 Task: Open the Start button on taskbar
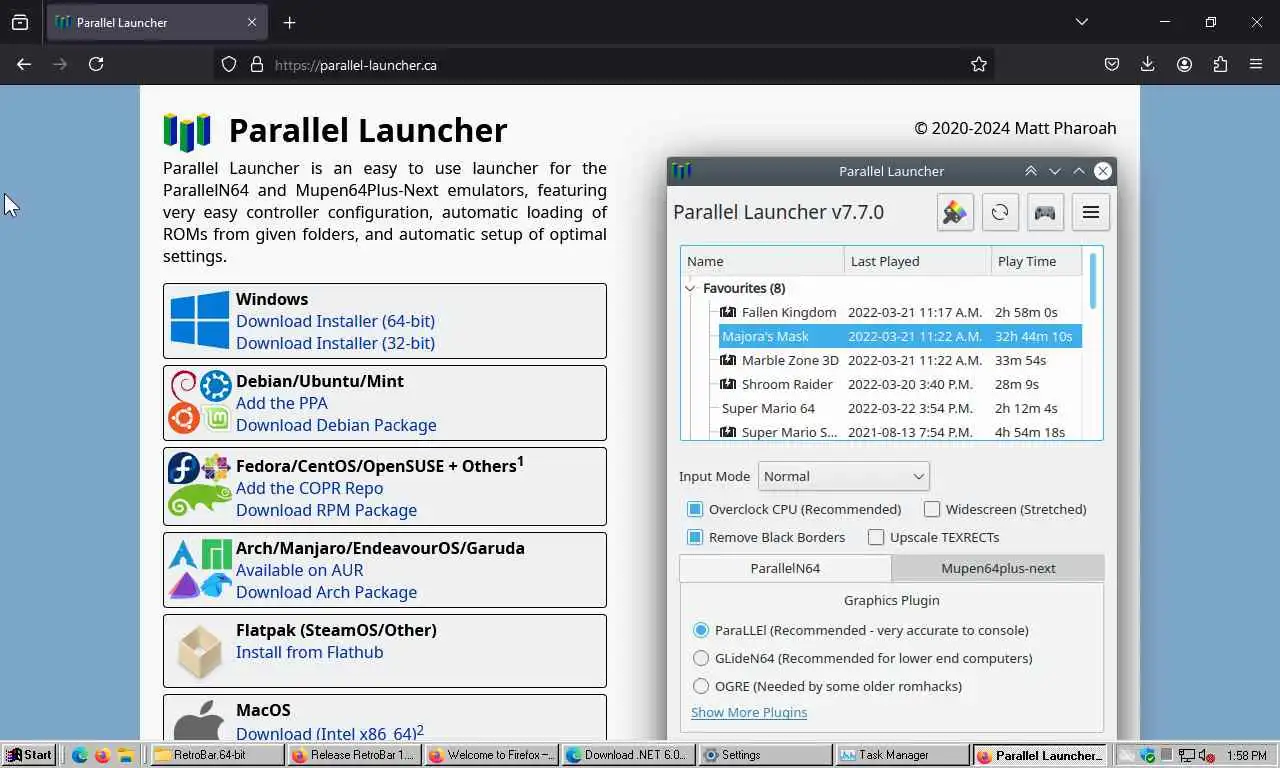coord(29,755)
